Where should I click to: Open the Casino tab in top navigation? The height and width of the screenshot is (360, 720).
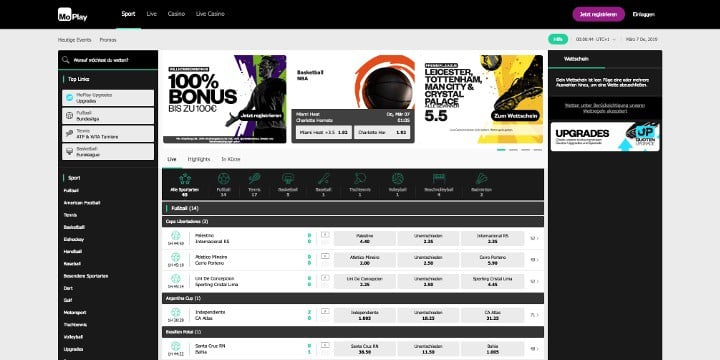[176, 14]
